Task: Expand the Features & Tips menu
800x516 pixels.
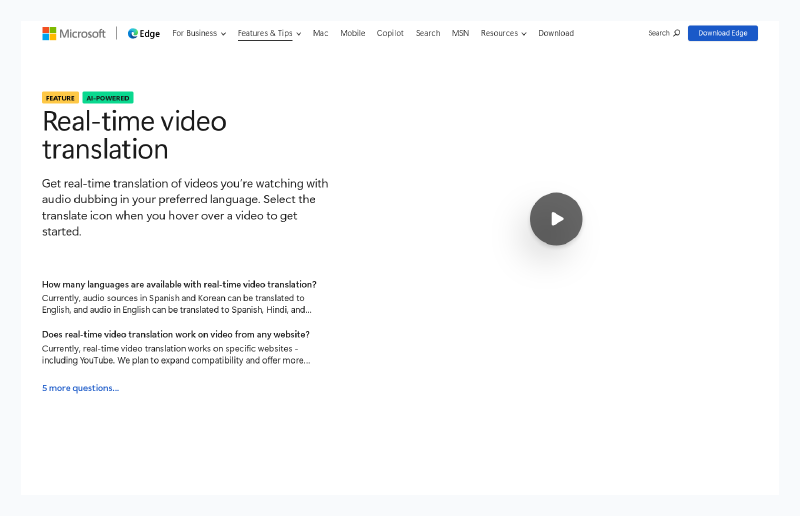Action: (269, 33)
